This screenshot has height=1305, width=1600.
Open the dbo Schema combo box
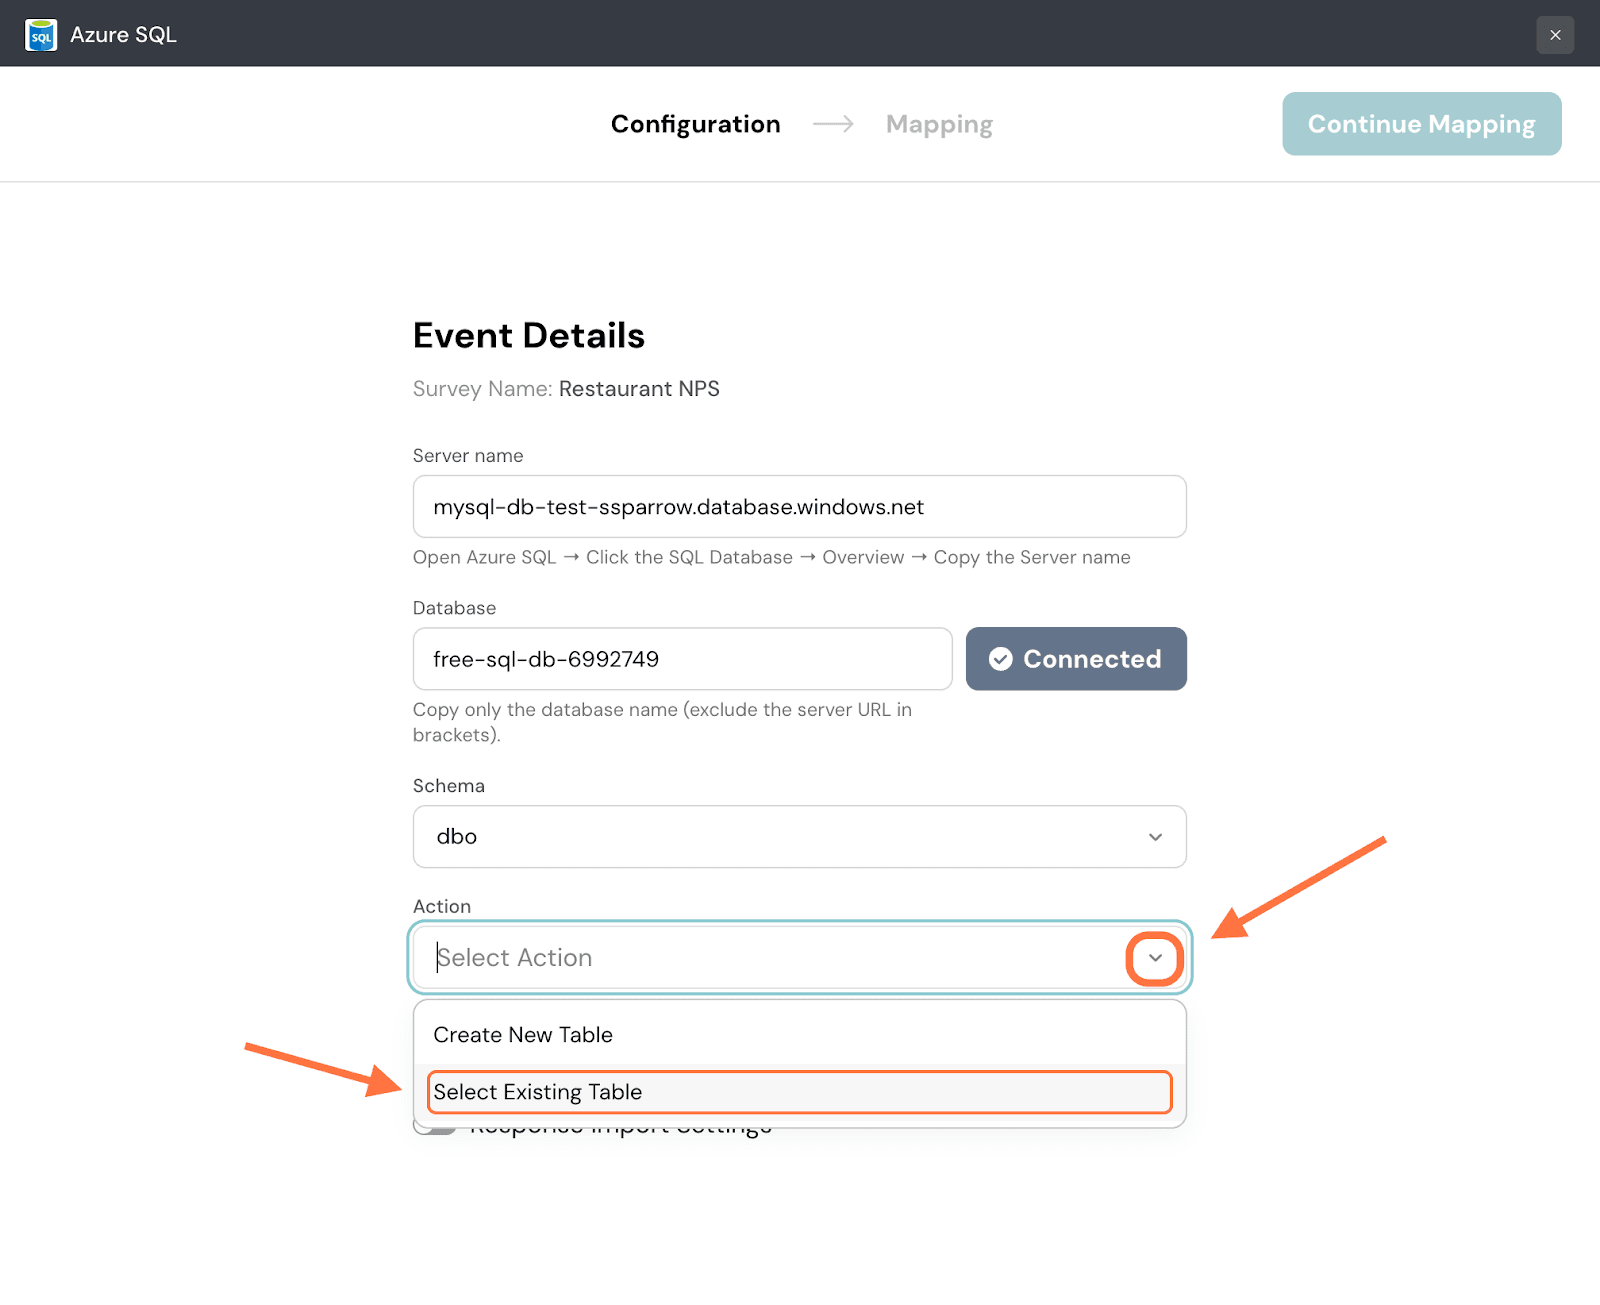pos(780,837)
